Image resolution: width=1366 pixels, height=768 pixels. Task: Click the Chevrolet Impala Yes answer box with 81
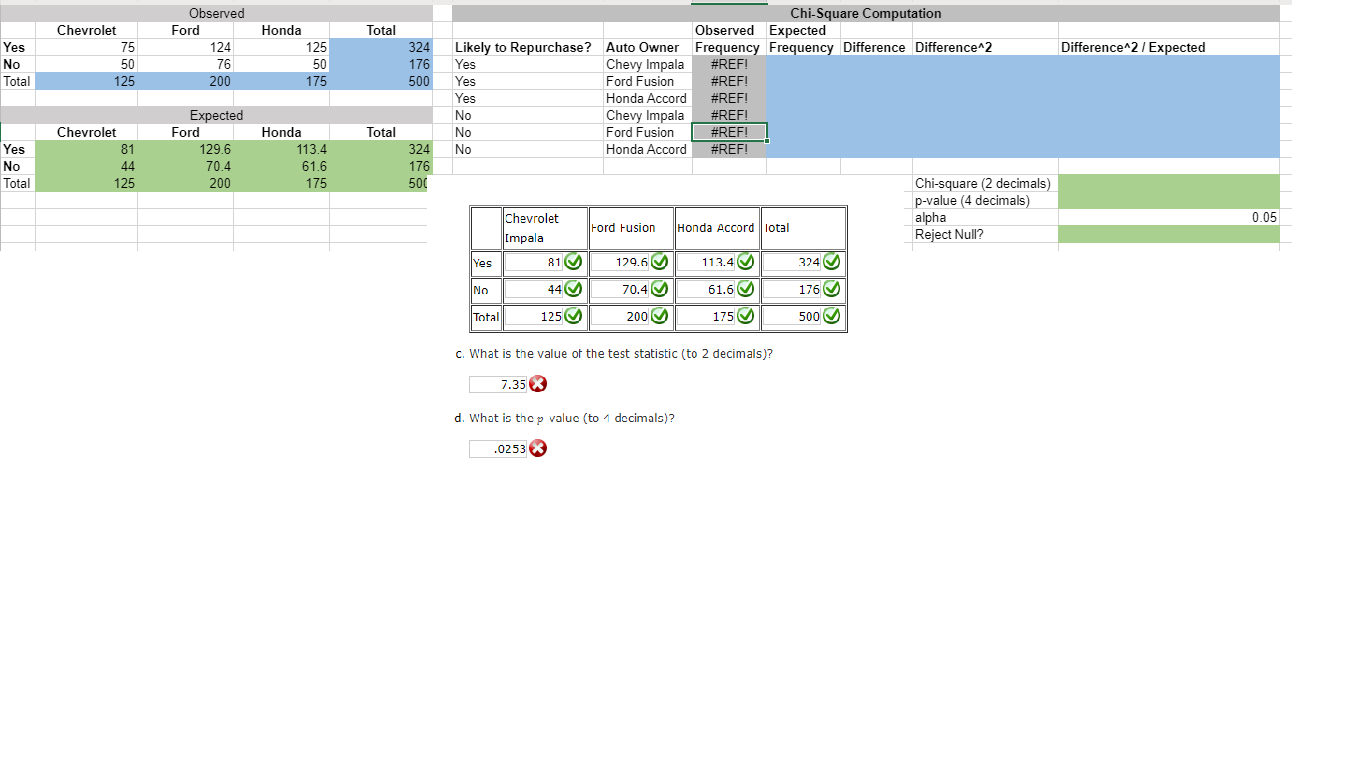pyautogui.click(x=533, y=262)
